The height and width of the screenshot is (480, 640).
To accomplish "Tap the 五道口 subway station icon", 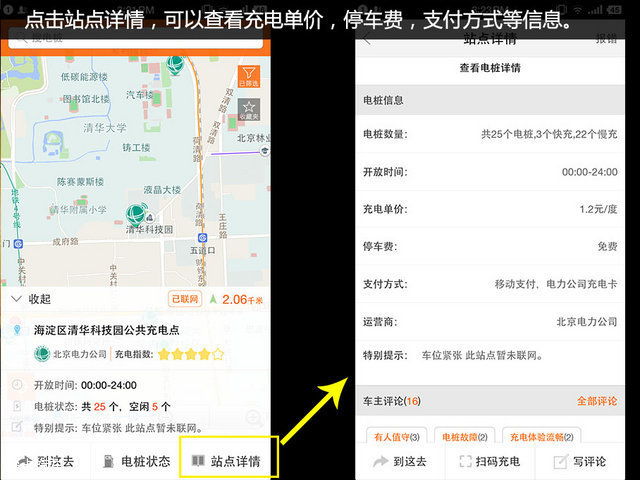I will point(202,237).
